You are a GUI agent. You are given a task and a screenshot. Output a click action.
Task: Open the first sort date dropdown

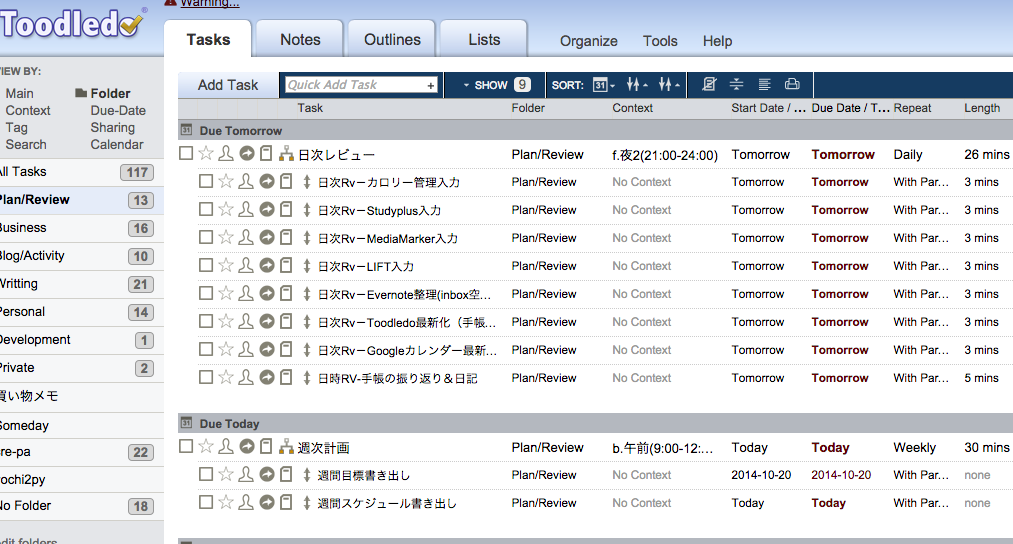[x=604, y=85]
